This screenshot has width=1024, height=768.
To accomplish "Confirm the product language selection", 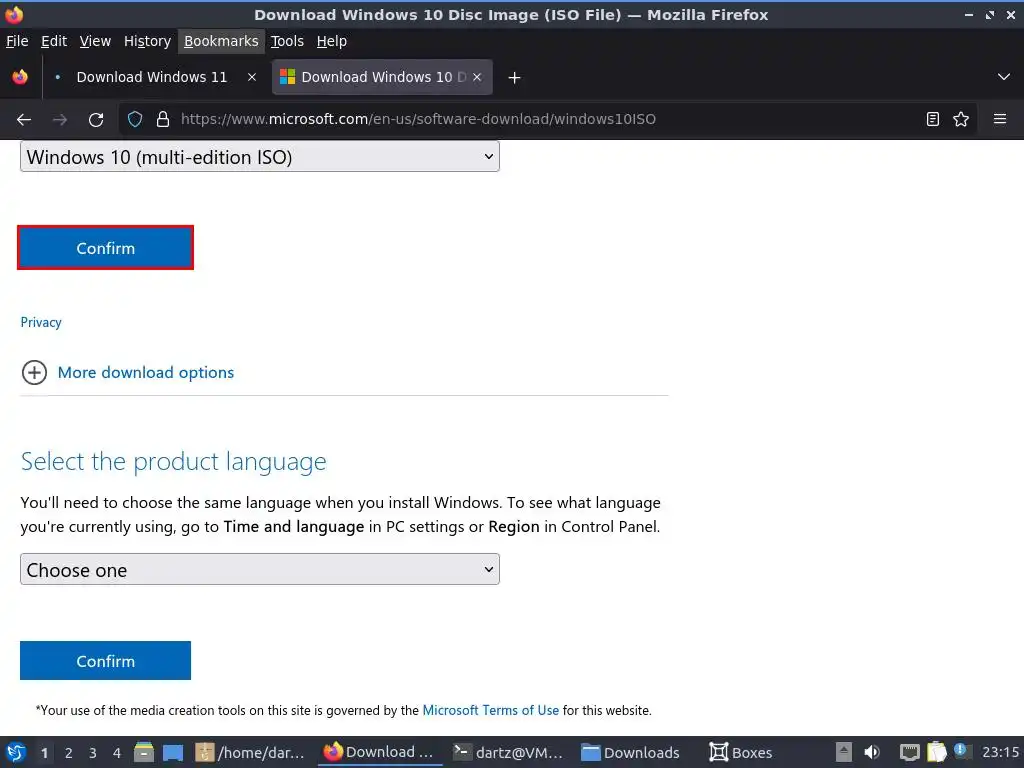I will click(x=105, y=660).
